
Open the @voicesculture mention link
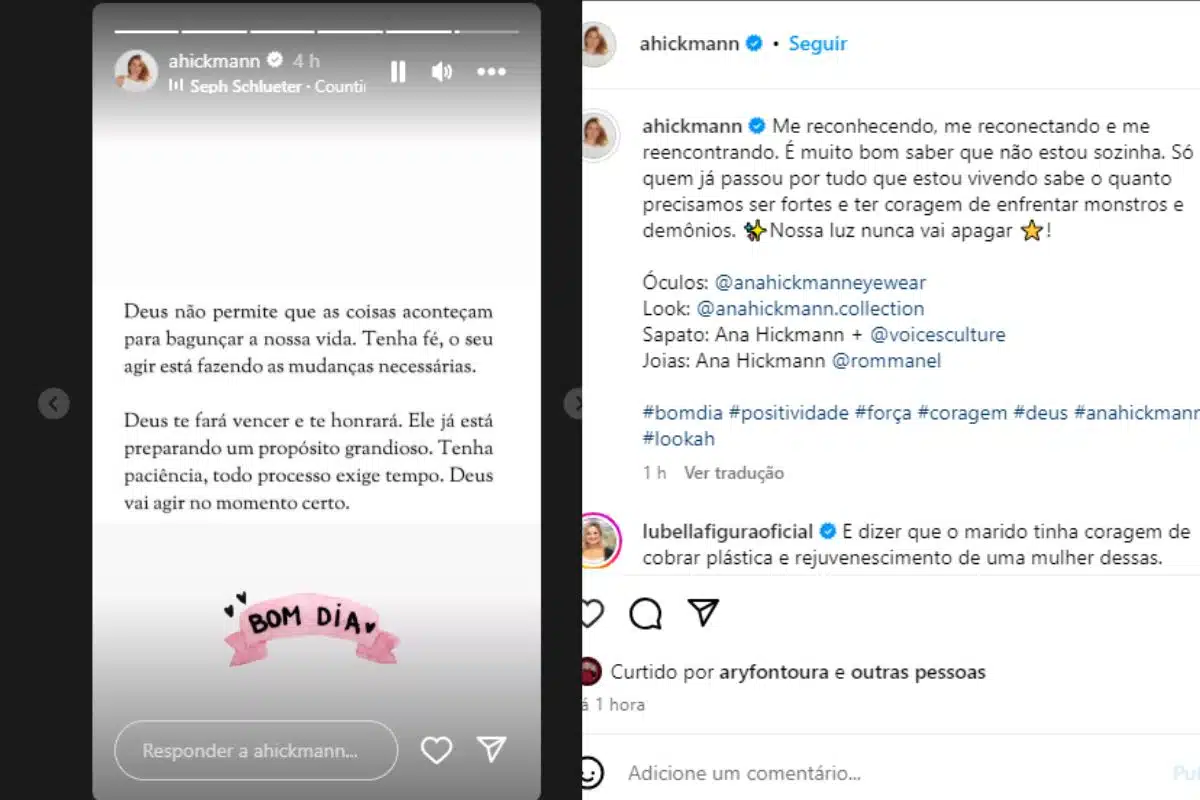point(938,335)
